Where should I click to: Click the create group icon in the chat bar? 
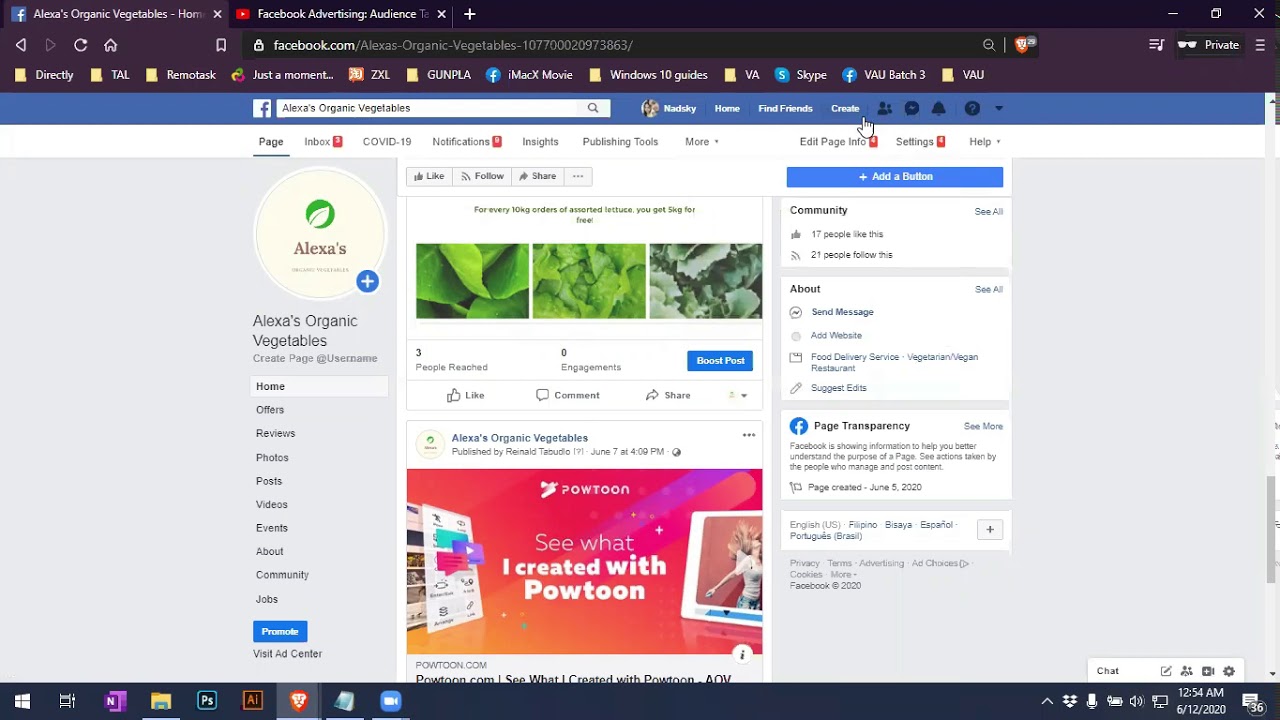(x=1187, y=671)
